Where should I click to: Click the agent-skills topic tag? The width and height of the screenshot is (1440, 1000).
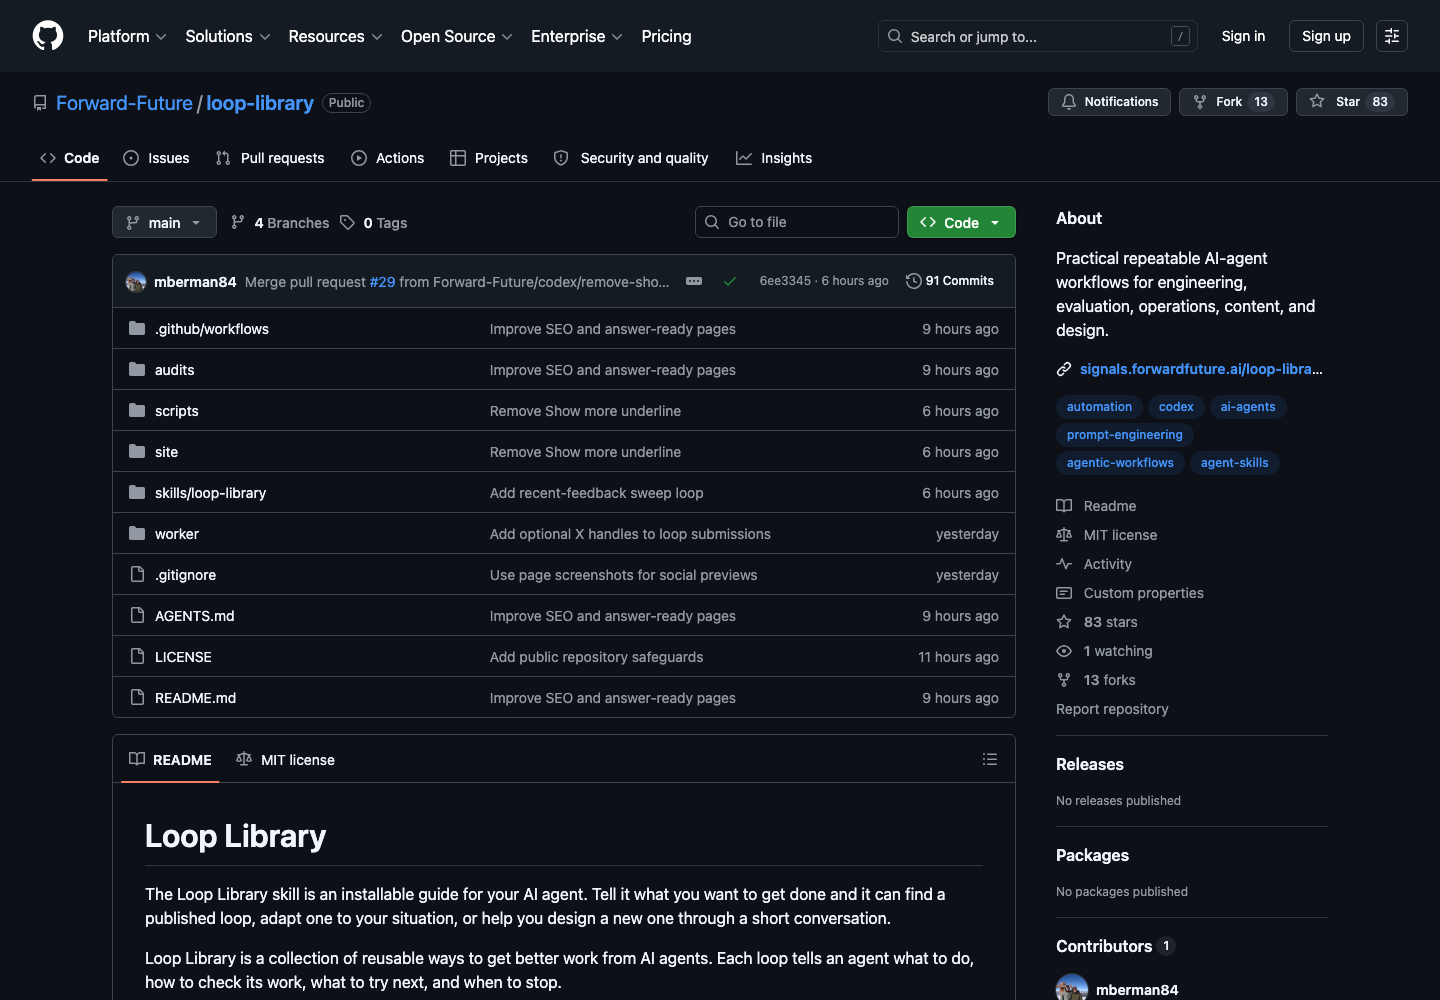(1234, 463)
